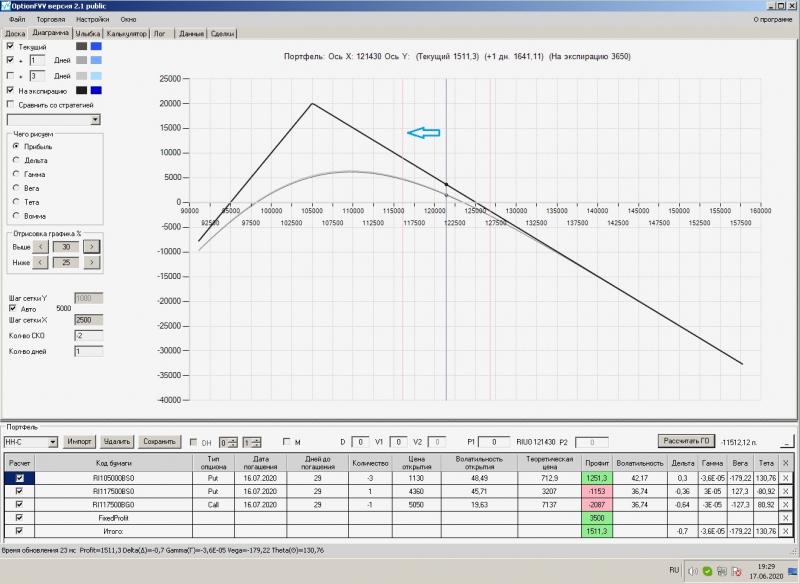Decrease the Выше percentage with left arrow

40,247
